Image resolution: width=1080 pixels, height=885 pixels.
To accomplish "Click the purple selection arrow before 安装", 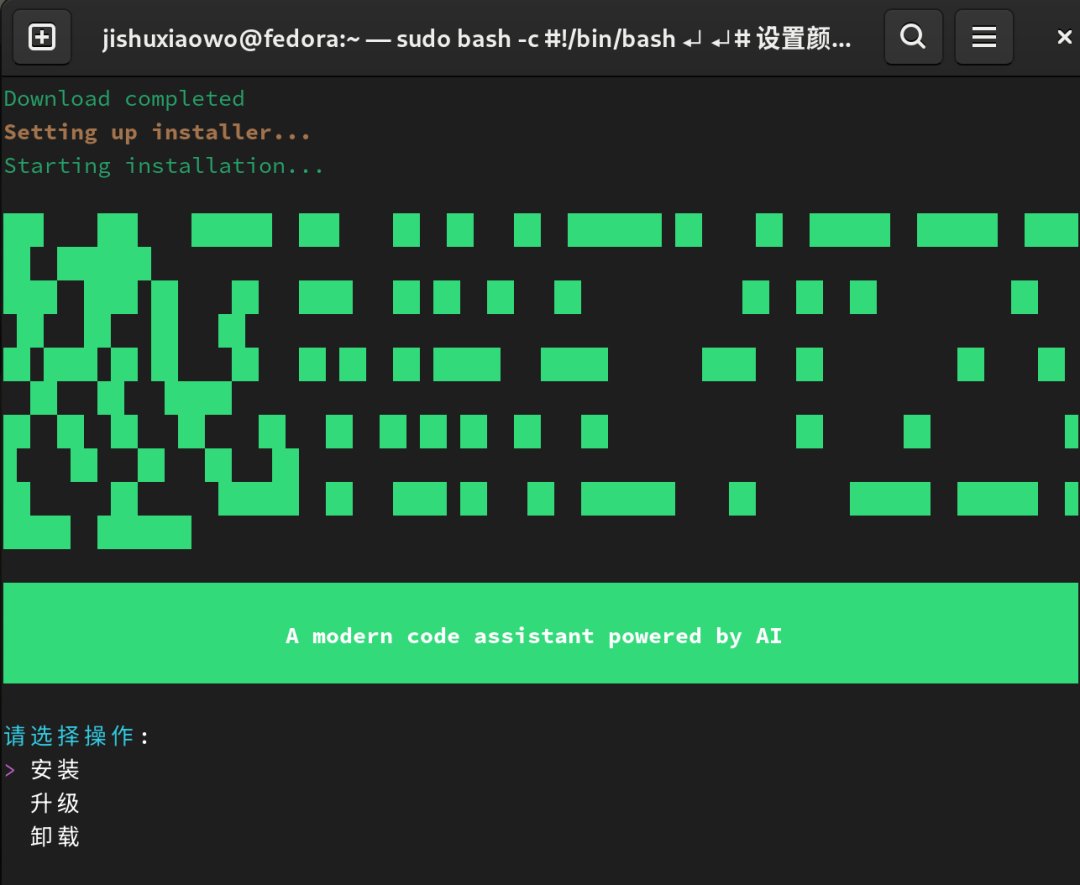I will (x=10, y=770).
